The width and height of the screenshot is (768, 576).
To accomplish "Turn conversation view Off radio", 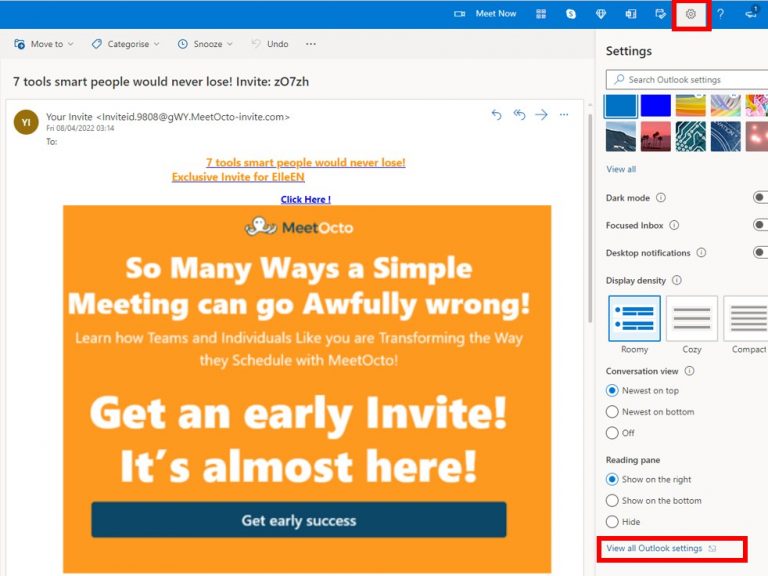I will click(612, 432).
